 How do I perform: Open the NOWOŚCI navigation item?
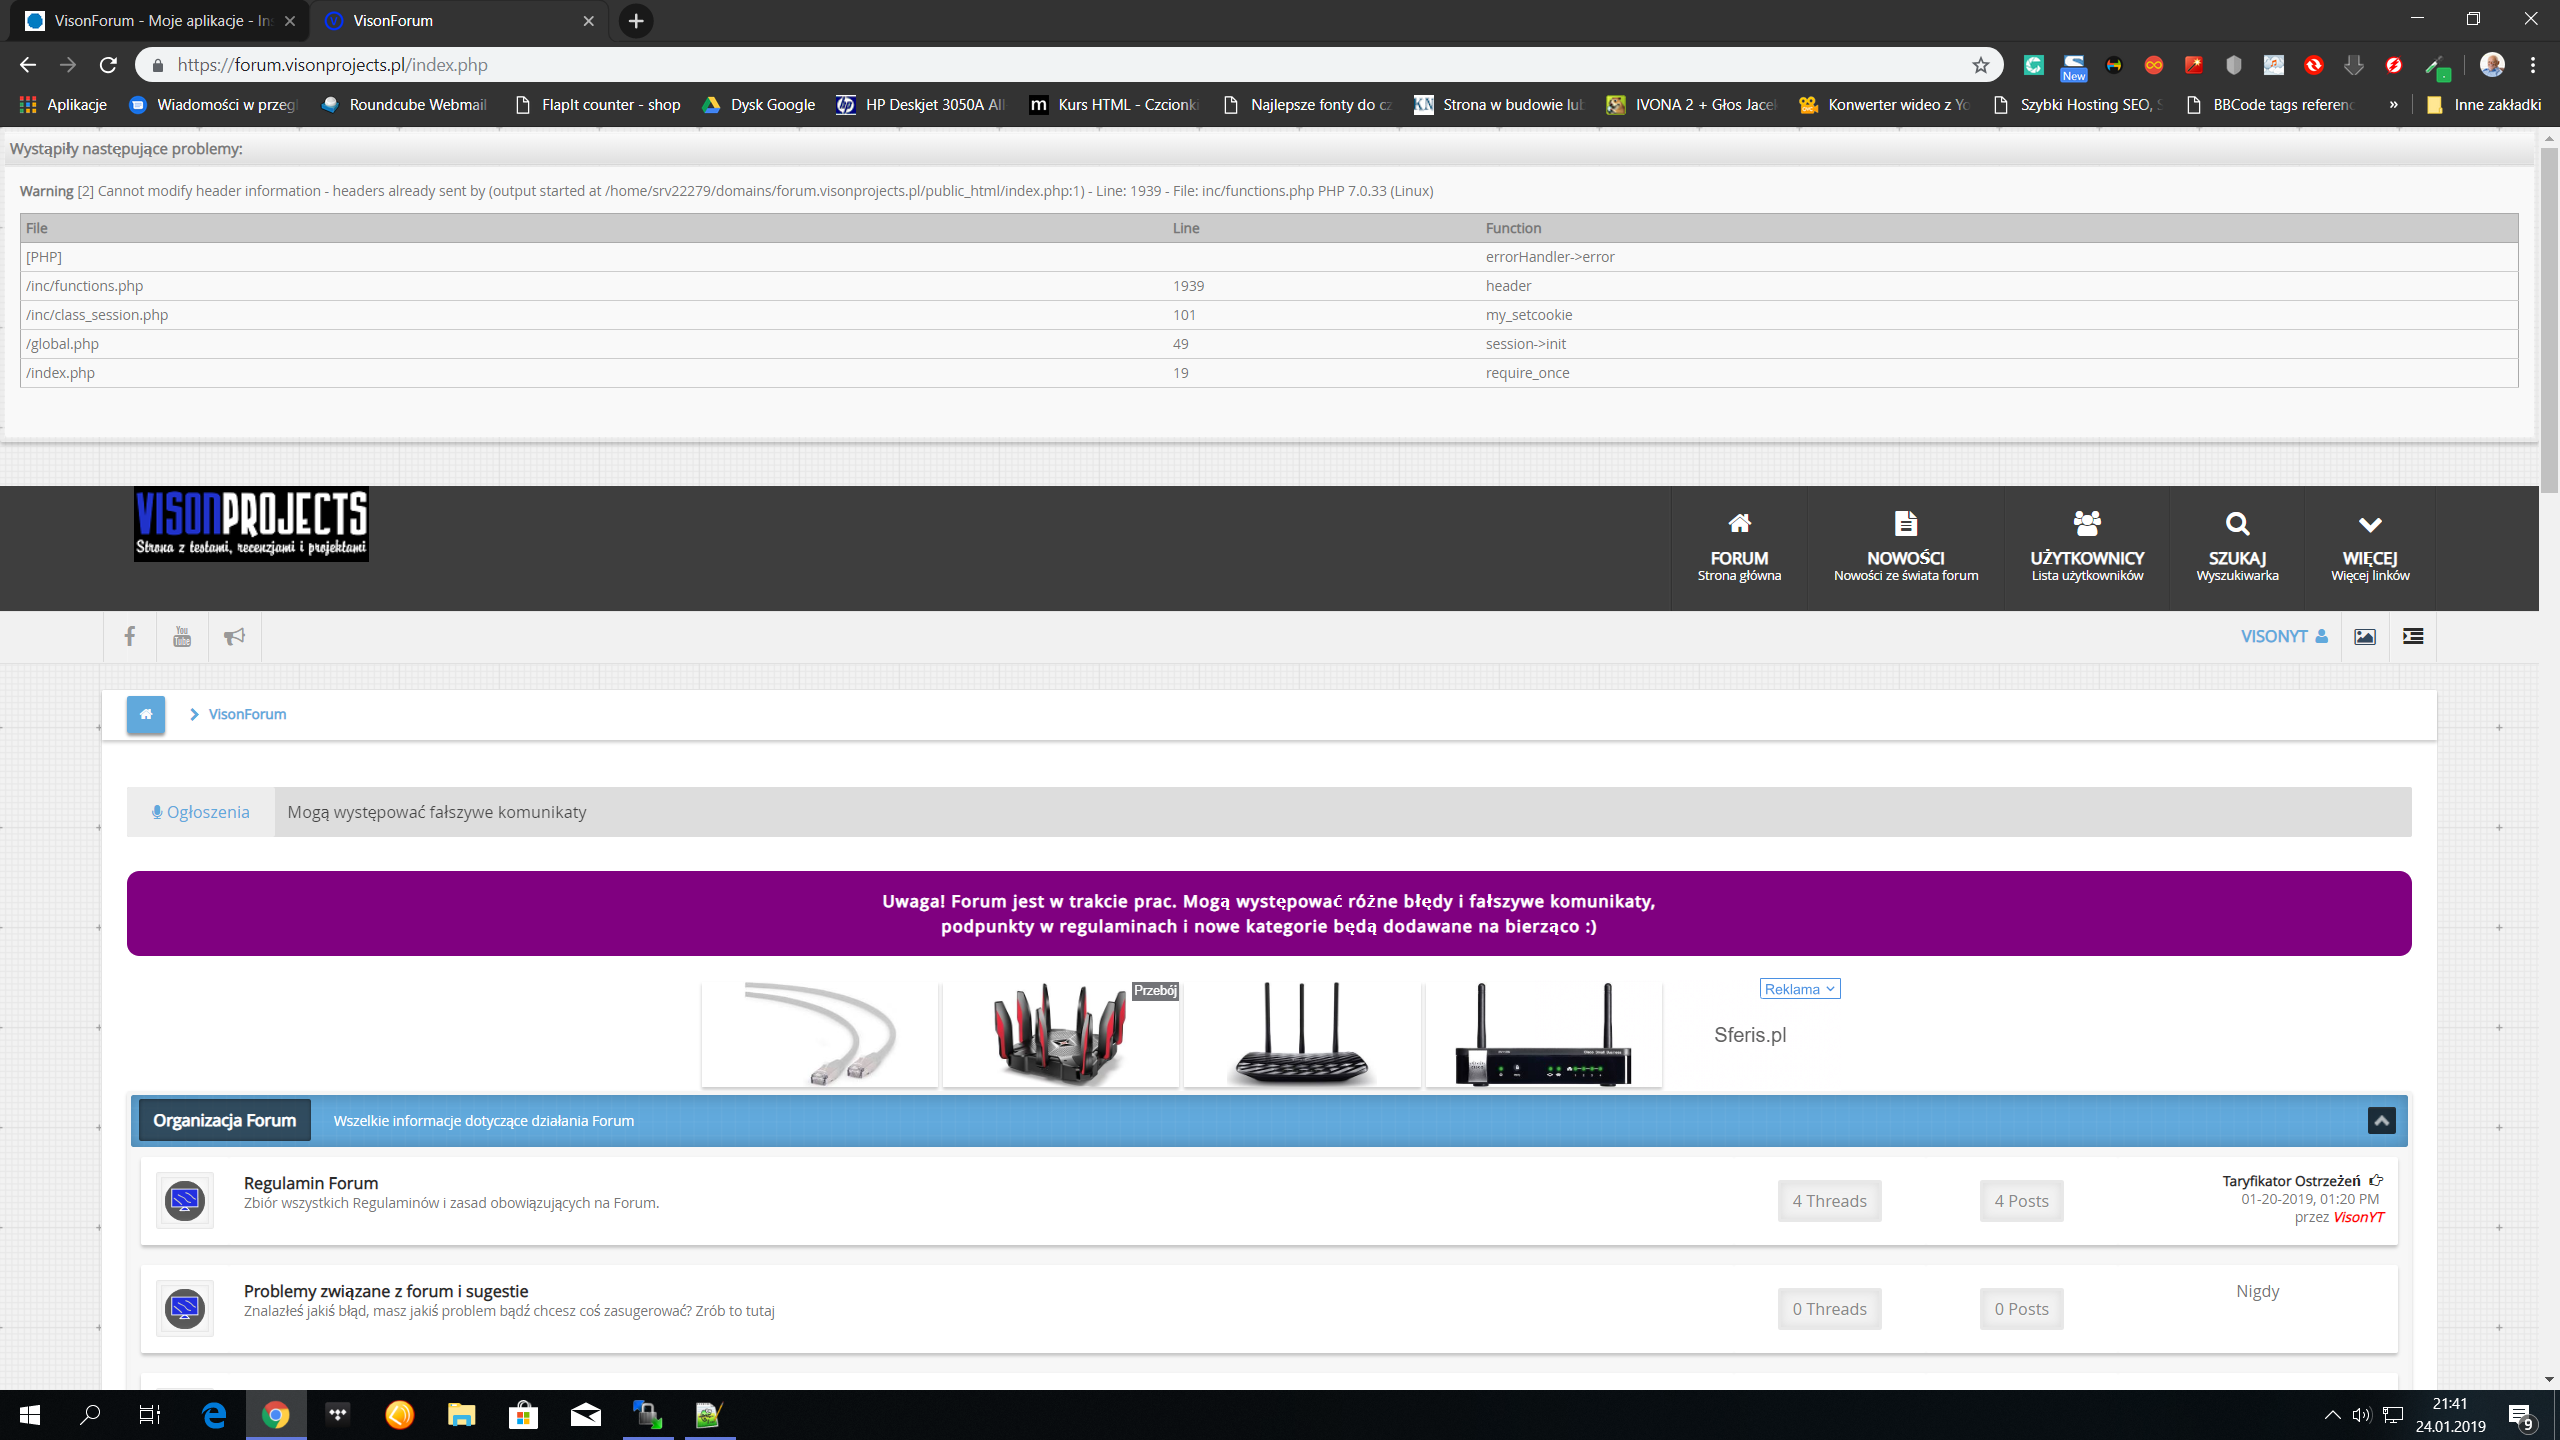(x=1906, y=548)
